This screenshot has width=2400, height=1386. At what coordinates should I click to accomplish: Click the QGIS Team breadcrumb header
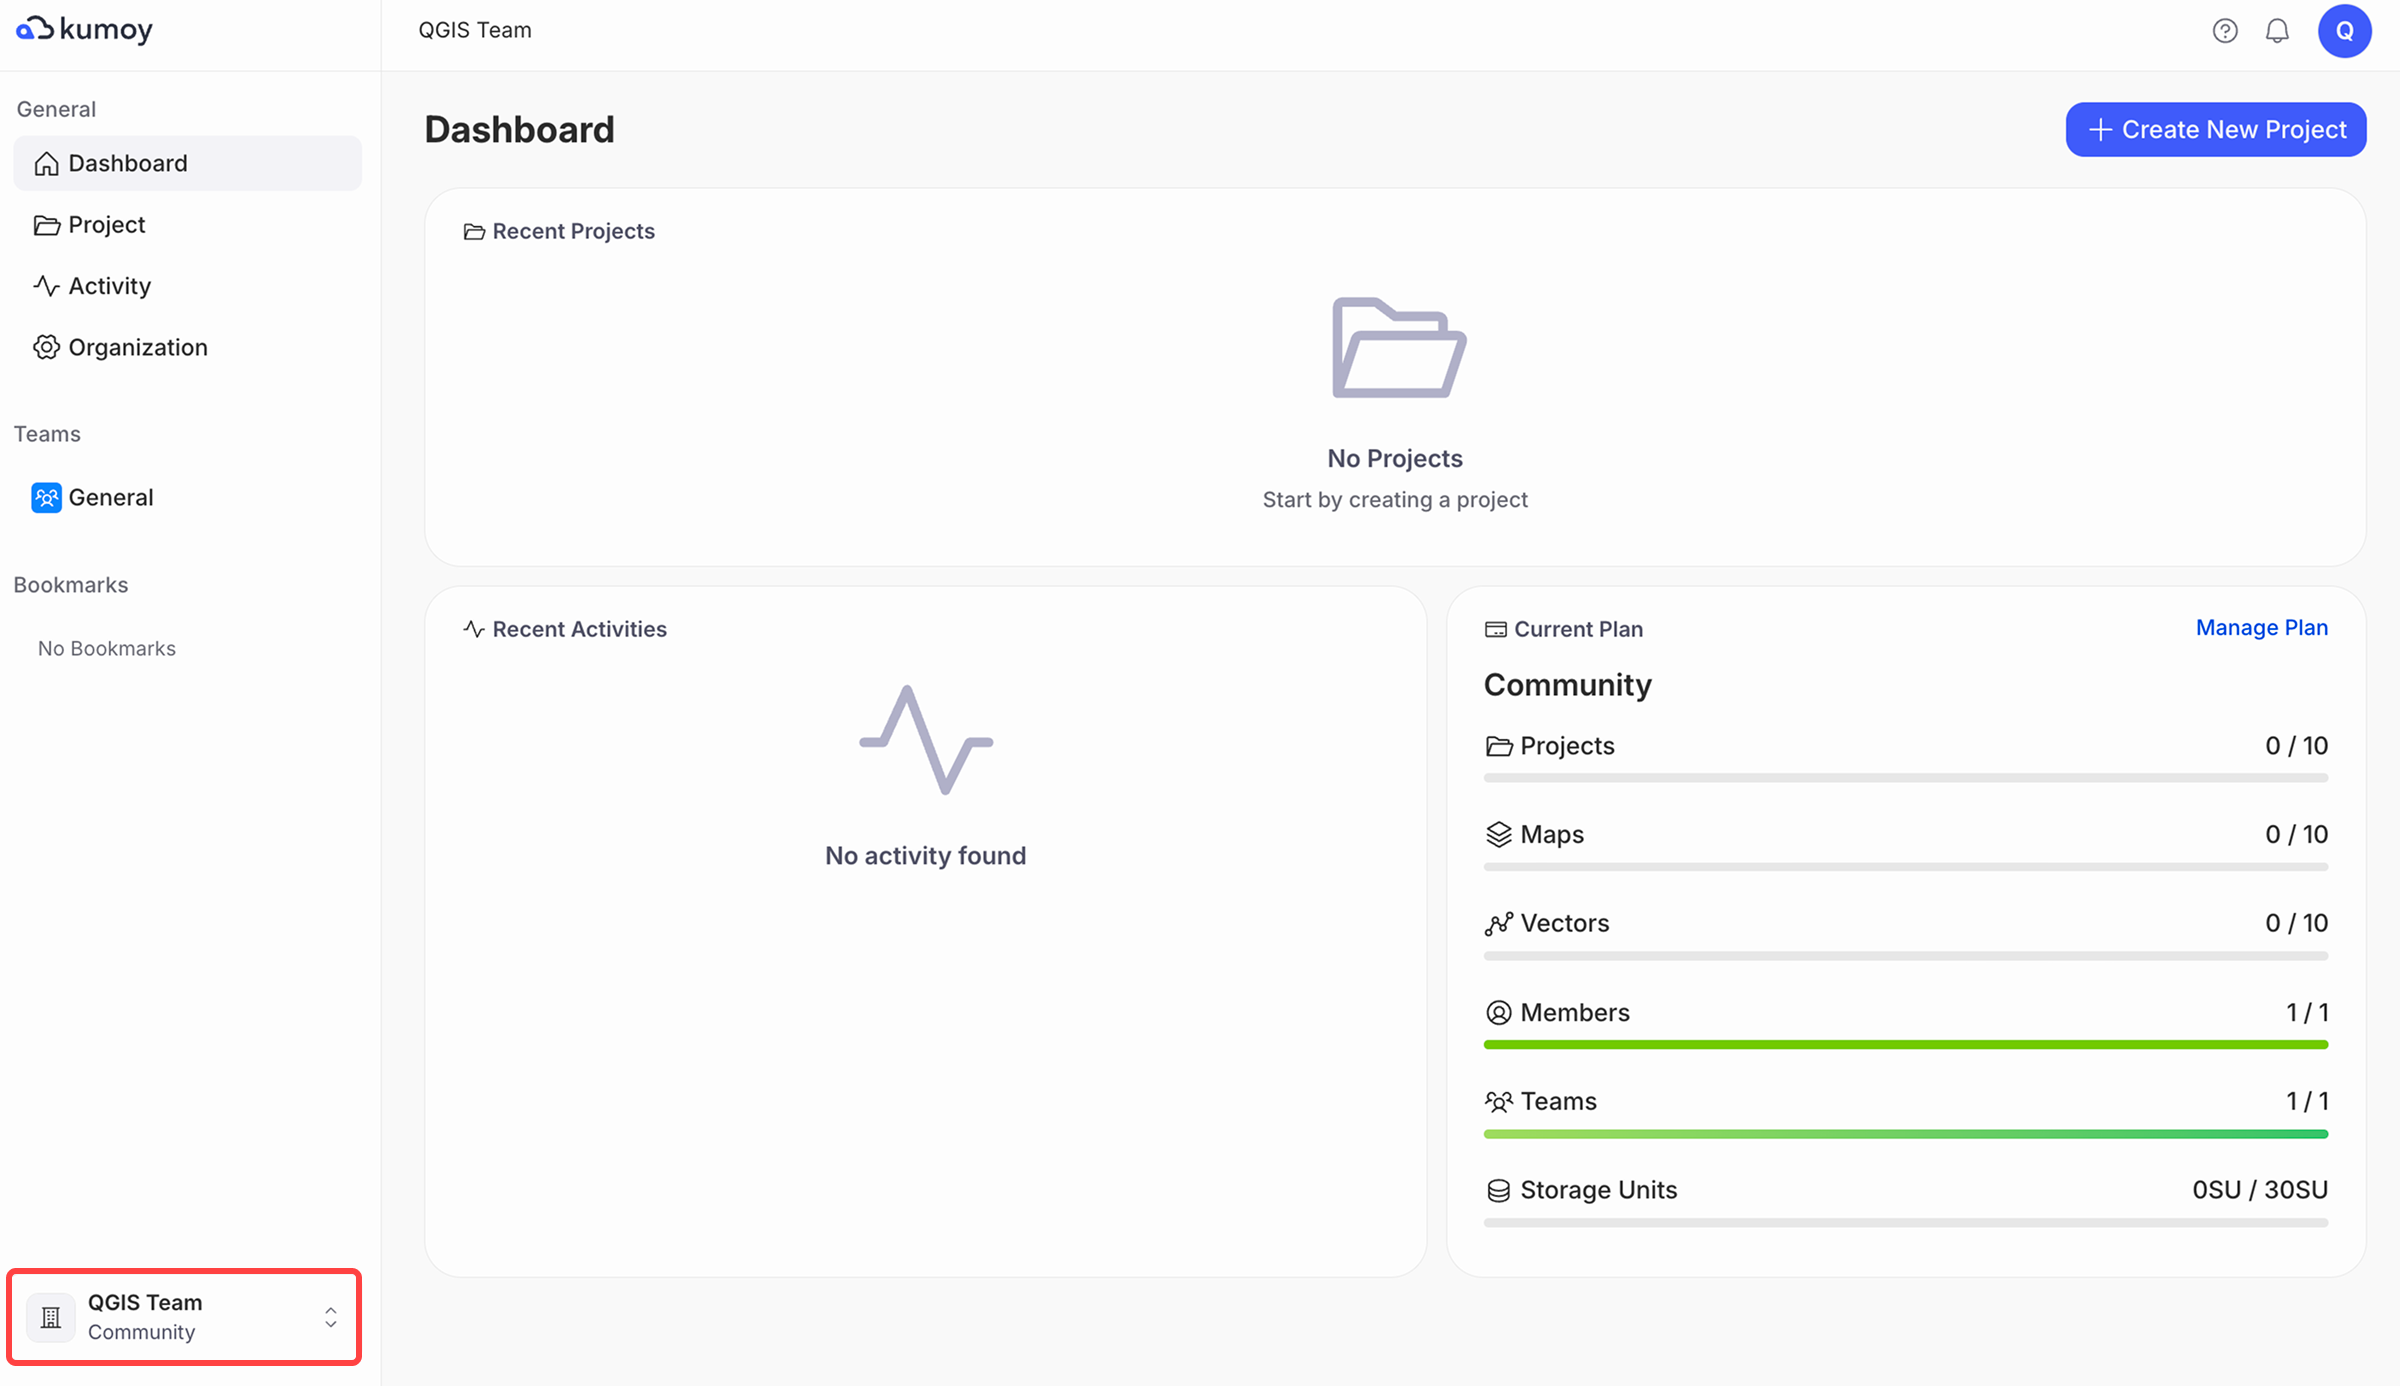(475, 30)
